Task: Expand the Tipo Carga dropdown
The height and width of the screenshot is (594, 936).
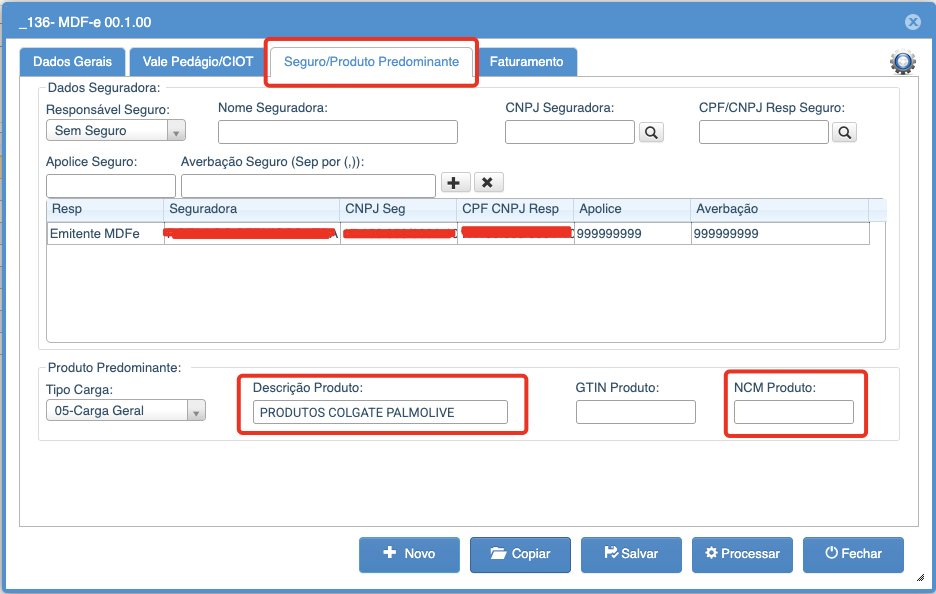Action: coord(126,411)
